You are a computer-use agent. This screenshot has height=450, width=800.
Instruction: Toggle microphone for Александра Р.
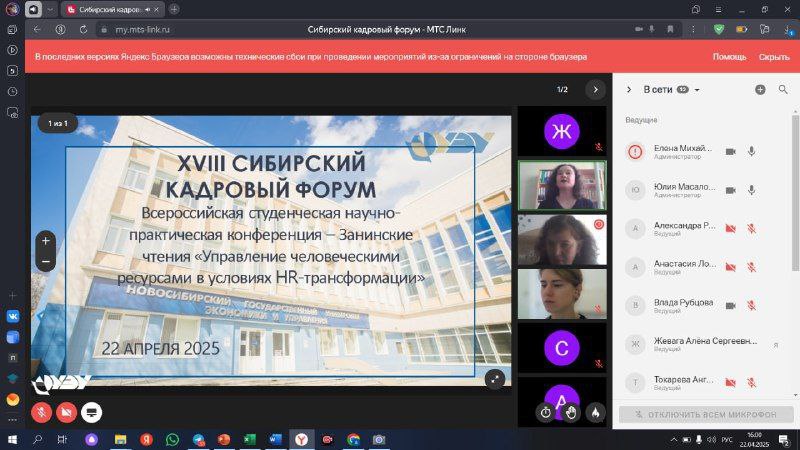point(752,227)
